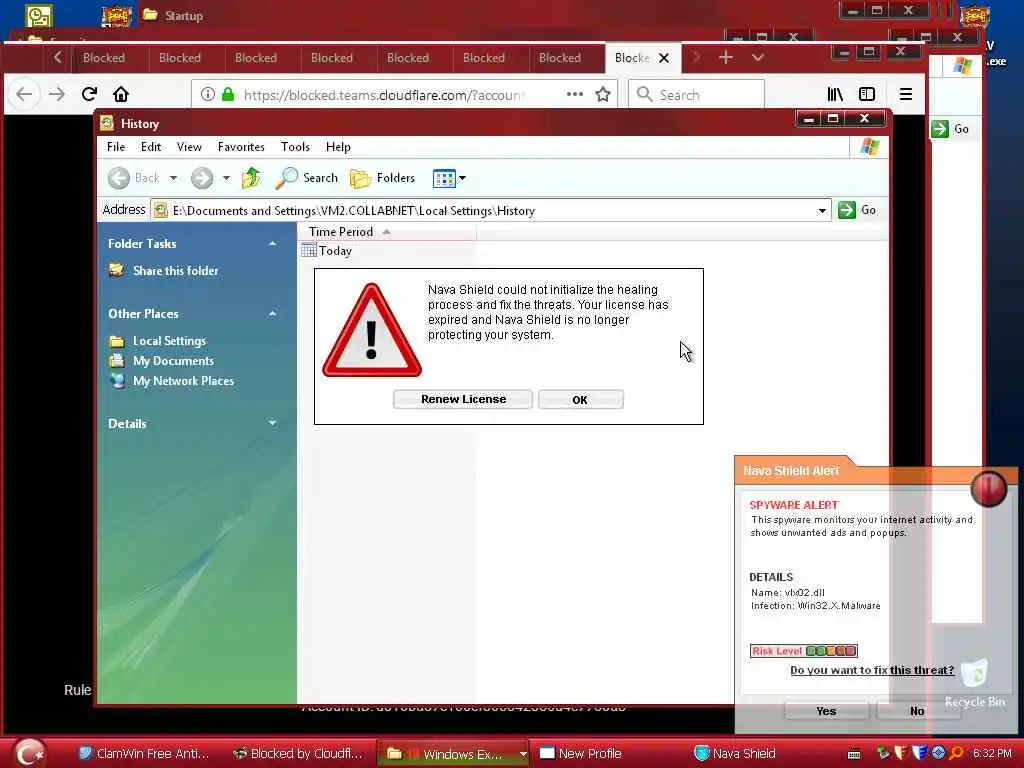Click Go button beside History address bar
This screenshot has height=768, width=1024.
click(x=857, y=210)
